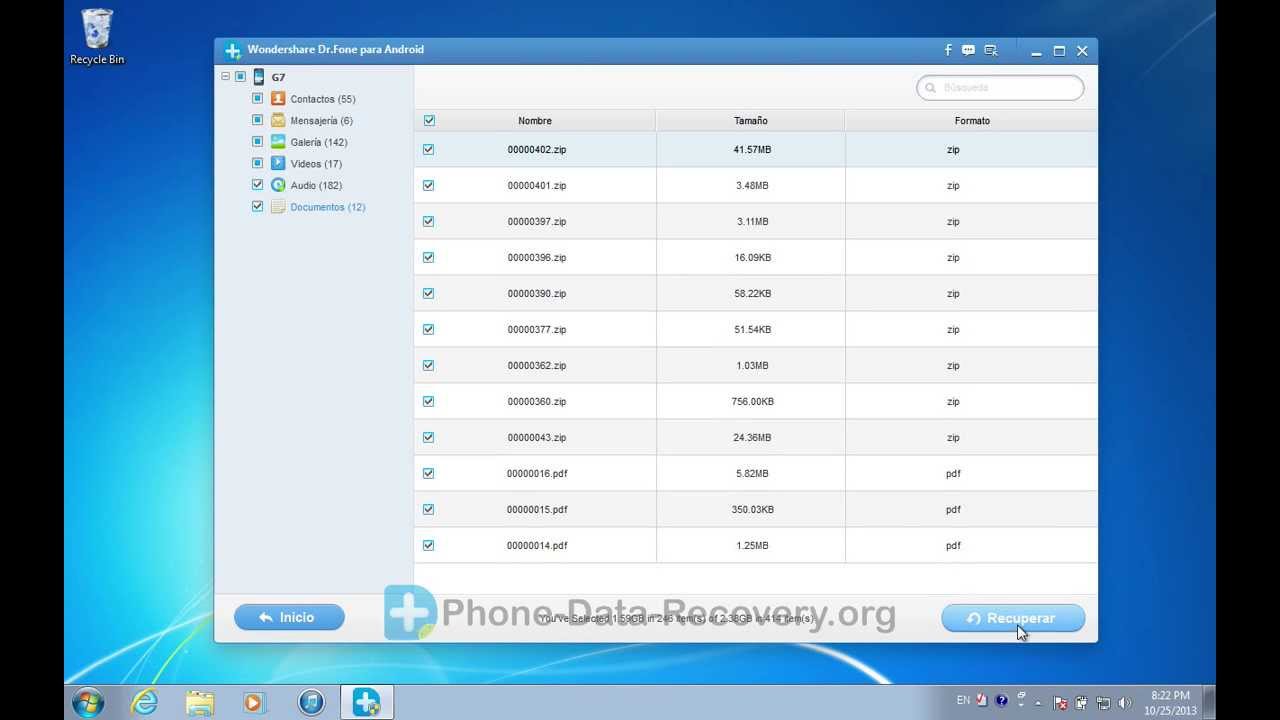Click the register icon in title bar
Viewport: 1280px width, 720px height.
[991, 50]
